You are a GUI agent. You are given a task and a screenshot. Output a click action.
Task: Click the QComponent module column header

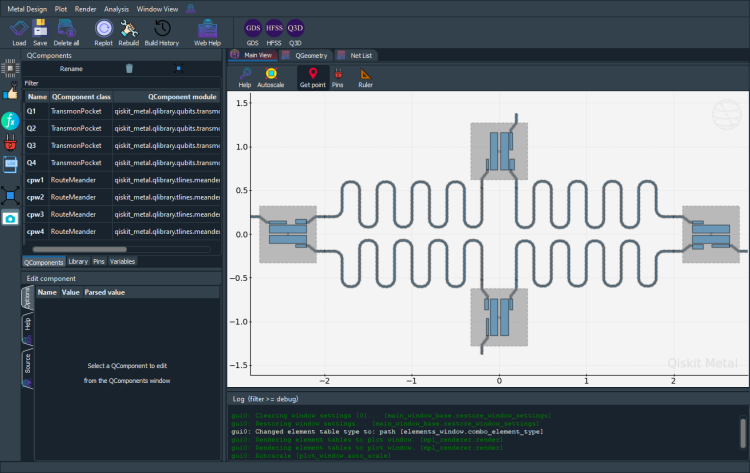pyautogui.click(x=166, y=97)
